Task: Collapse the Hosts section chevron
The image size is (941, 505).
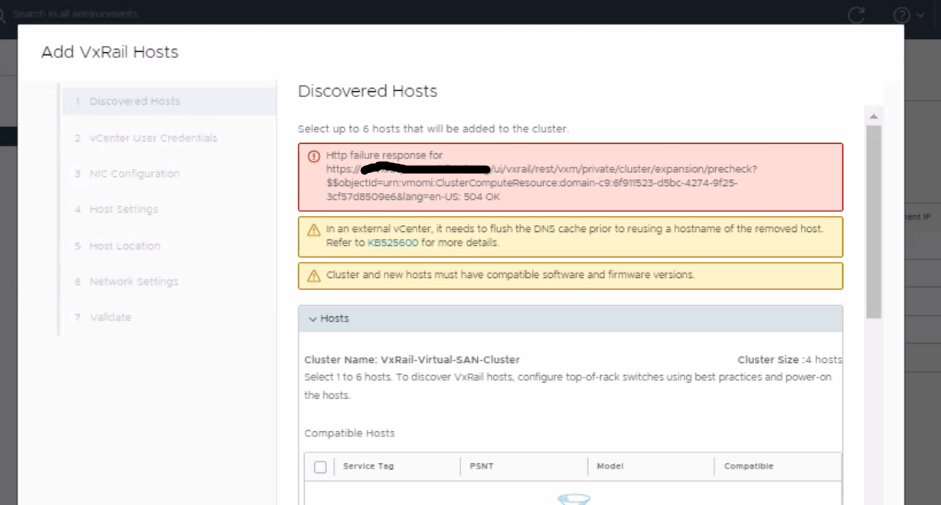Action: click(312, 319)
